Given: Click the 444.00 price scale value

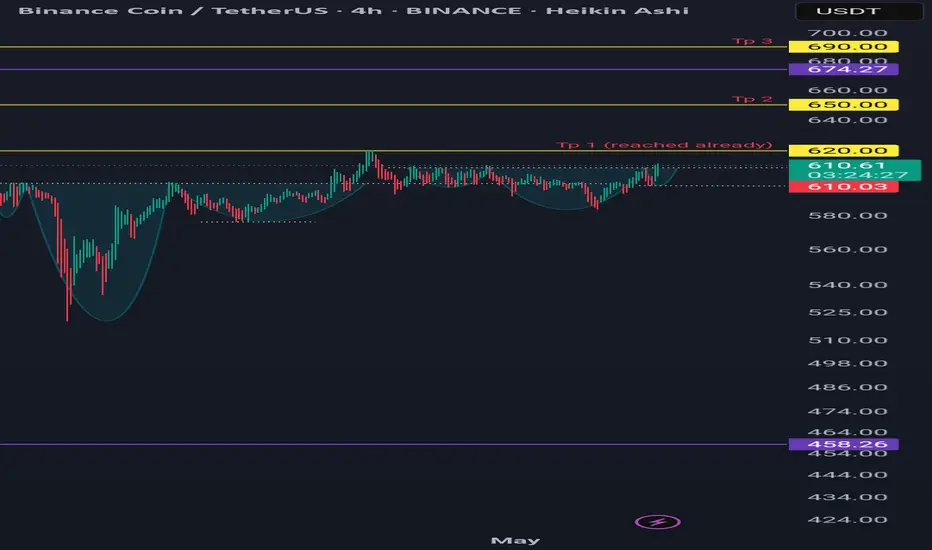Looking at the screenshot, I should [x=848, y=475].
